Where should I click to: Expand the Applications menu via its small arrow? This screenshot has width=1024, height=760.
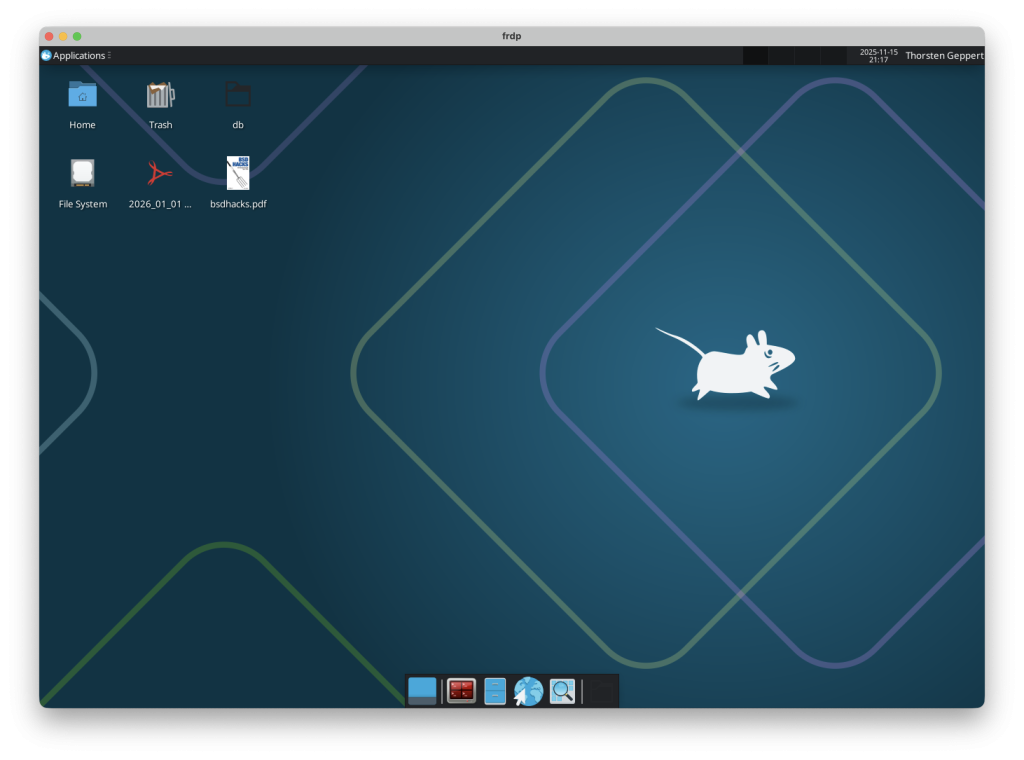click(x=110, y=55)
